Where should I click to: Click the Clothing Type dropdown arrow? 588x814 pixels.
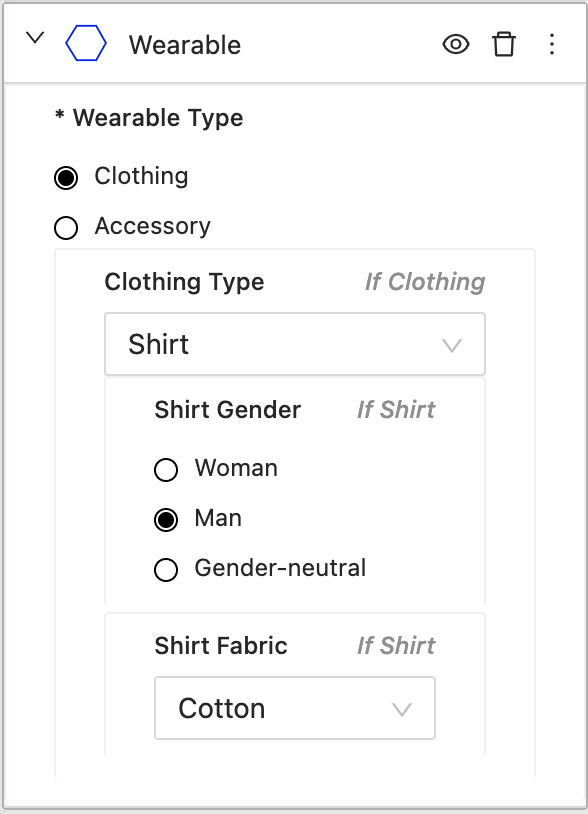pyautogui.click(x=452, y=345)
